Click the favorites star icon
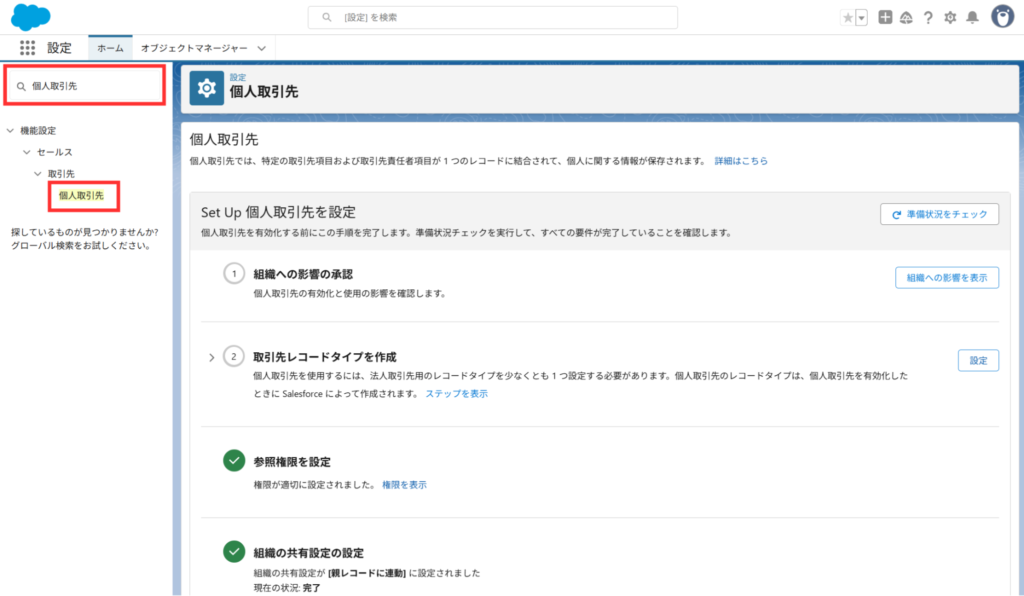The image size is (1024, 596). (847, 17)
